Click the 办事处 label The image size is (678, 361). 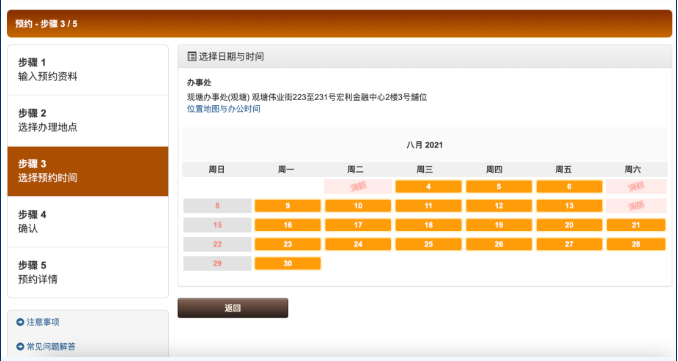tap(199, 83)
